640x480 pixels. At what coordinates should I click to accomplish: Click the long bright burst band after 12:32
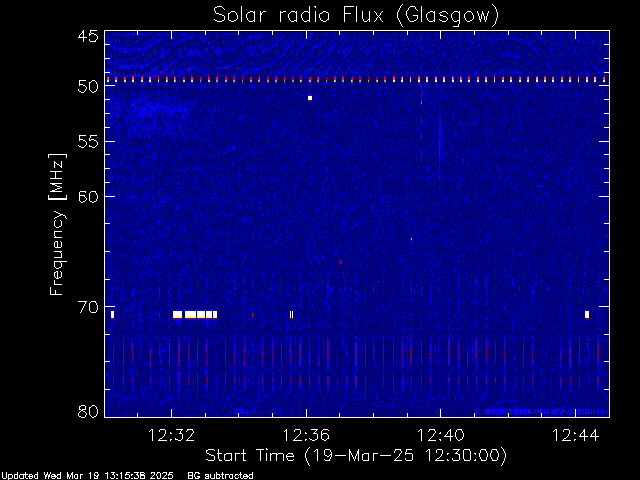click(x=195, y=315)
